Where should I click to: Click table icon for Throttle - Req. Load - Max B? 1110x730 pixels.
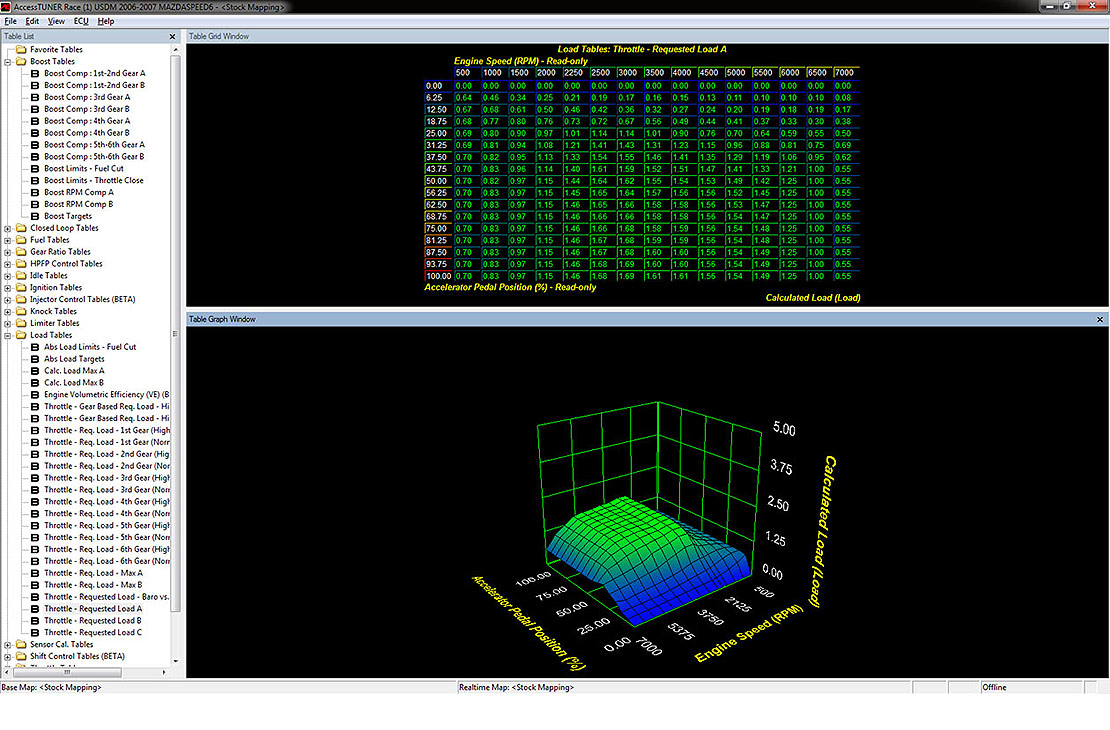pyautogui.click(x=35, y=585)
